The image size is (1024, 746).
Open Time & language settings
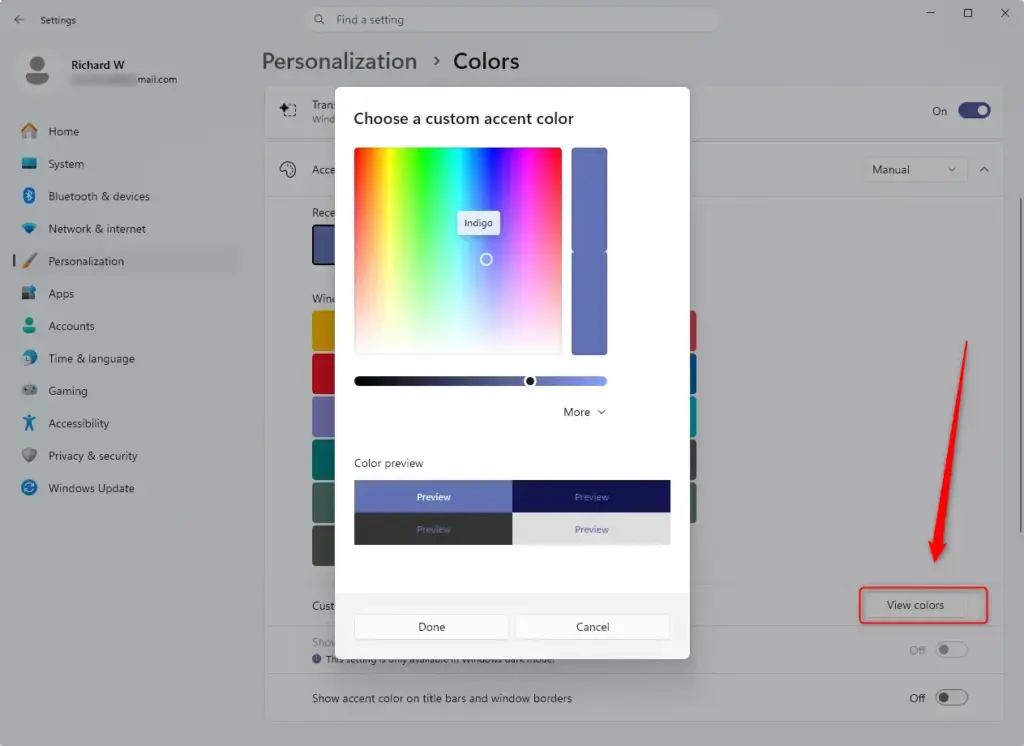click(126, 359)
